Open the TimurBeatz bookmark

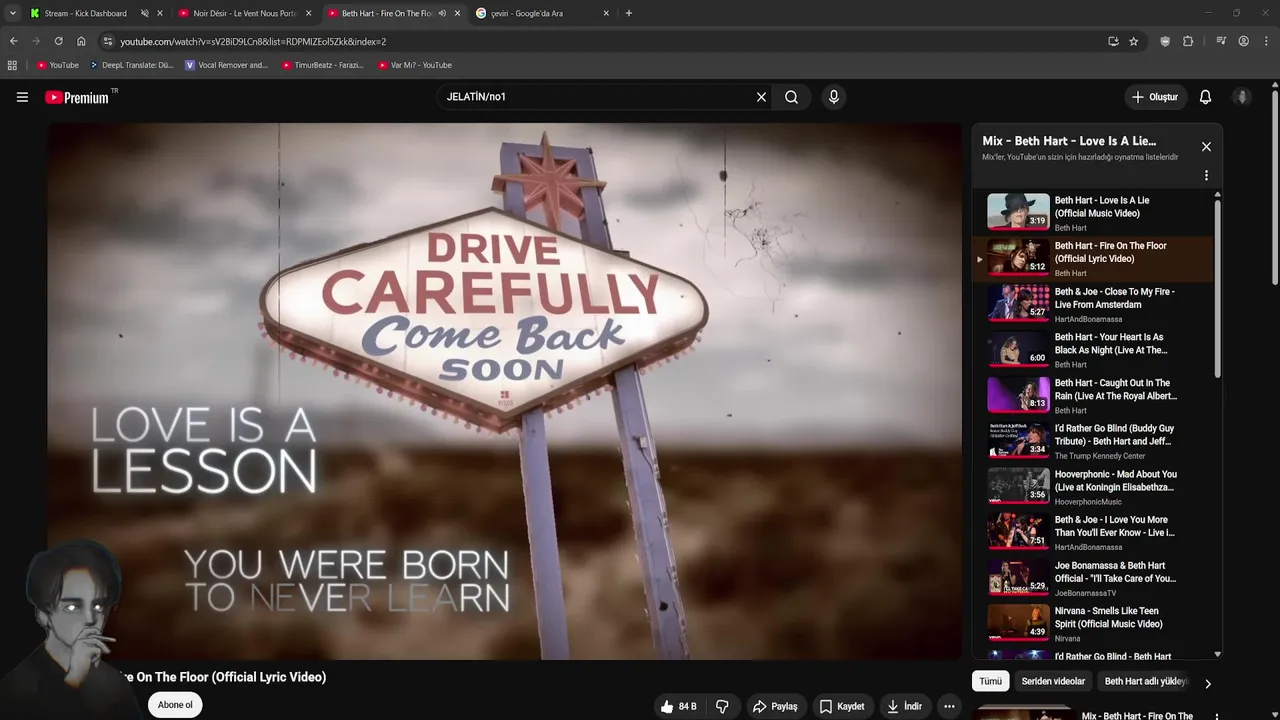point(323,65)
